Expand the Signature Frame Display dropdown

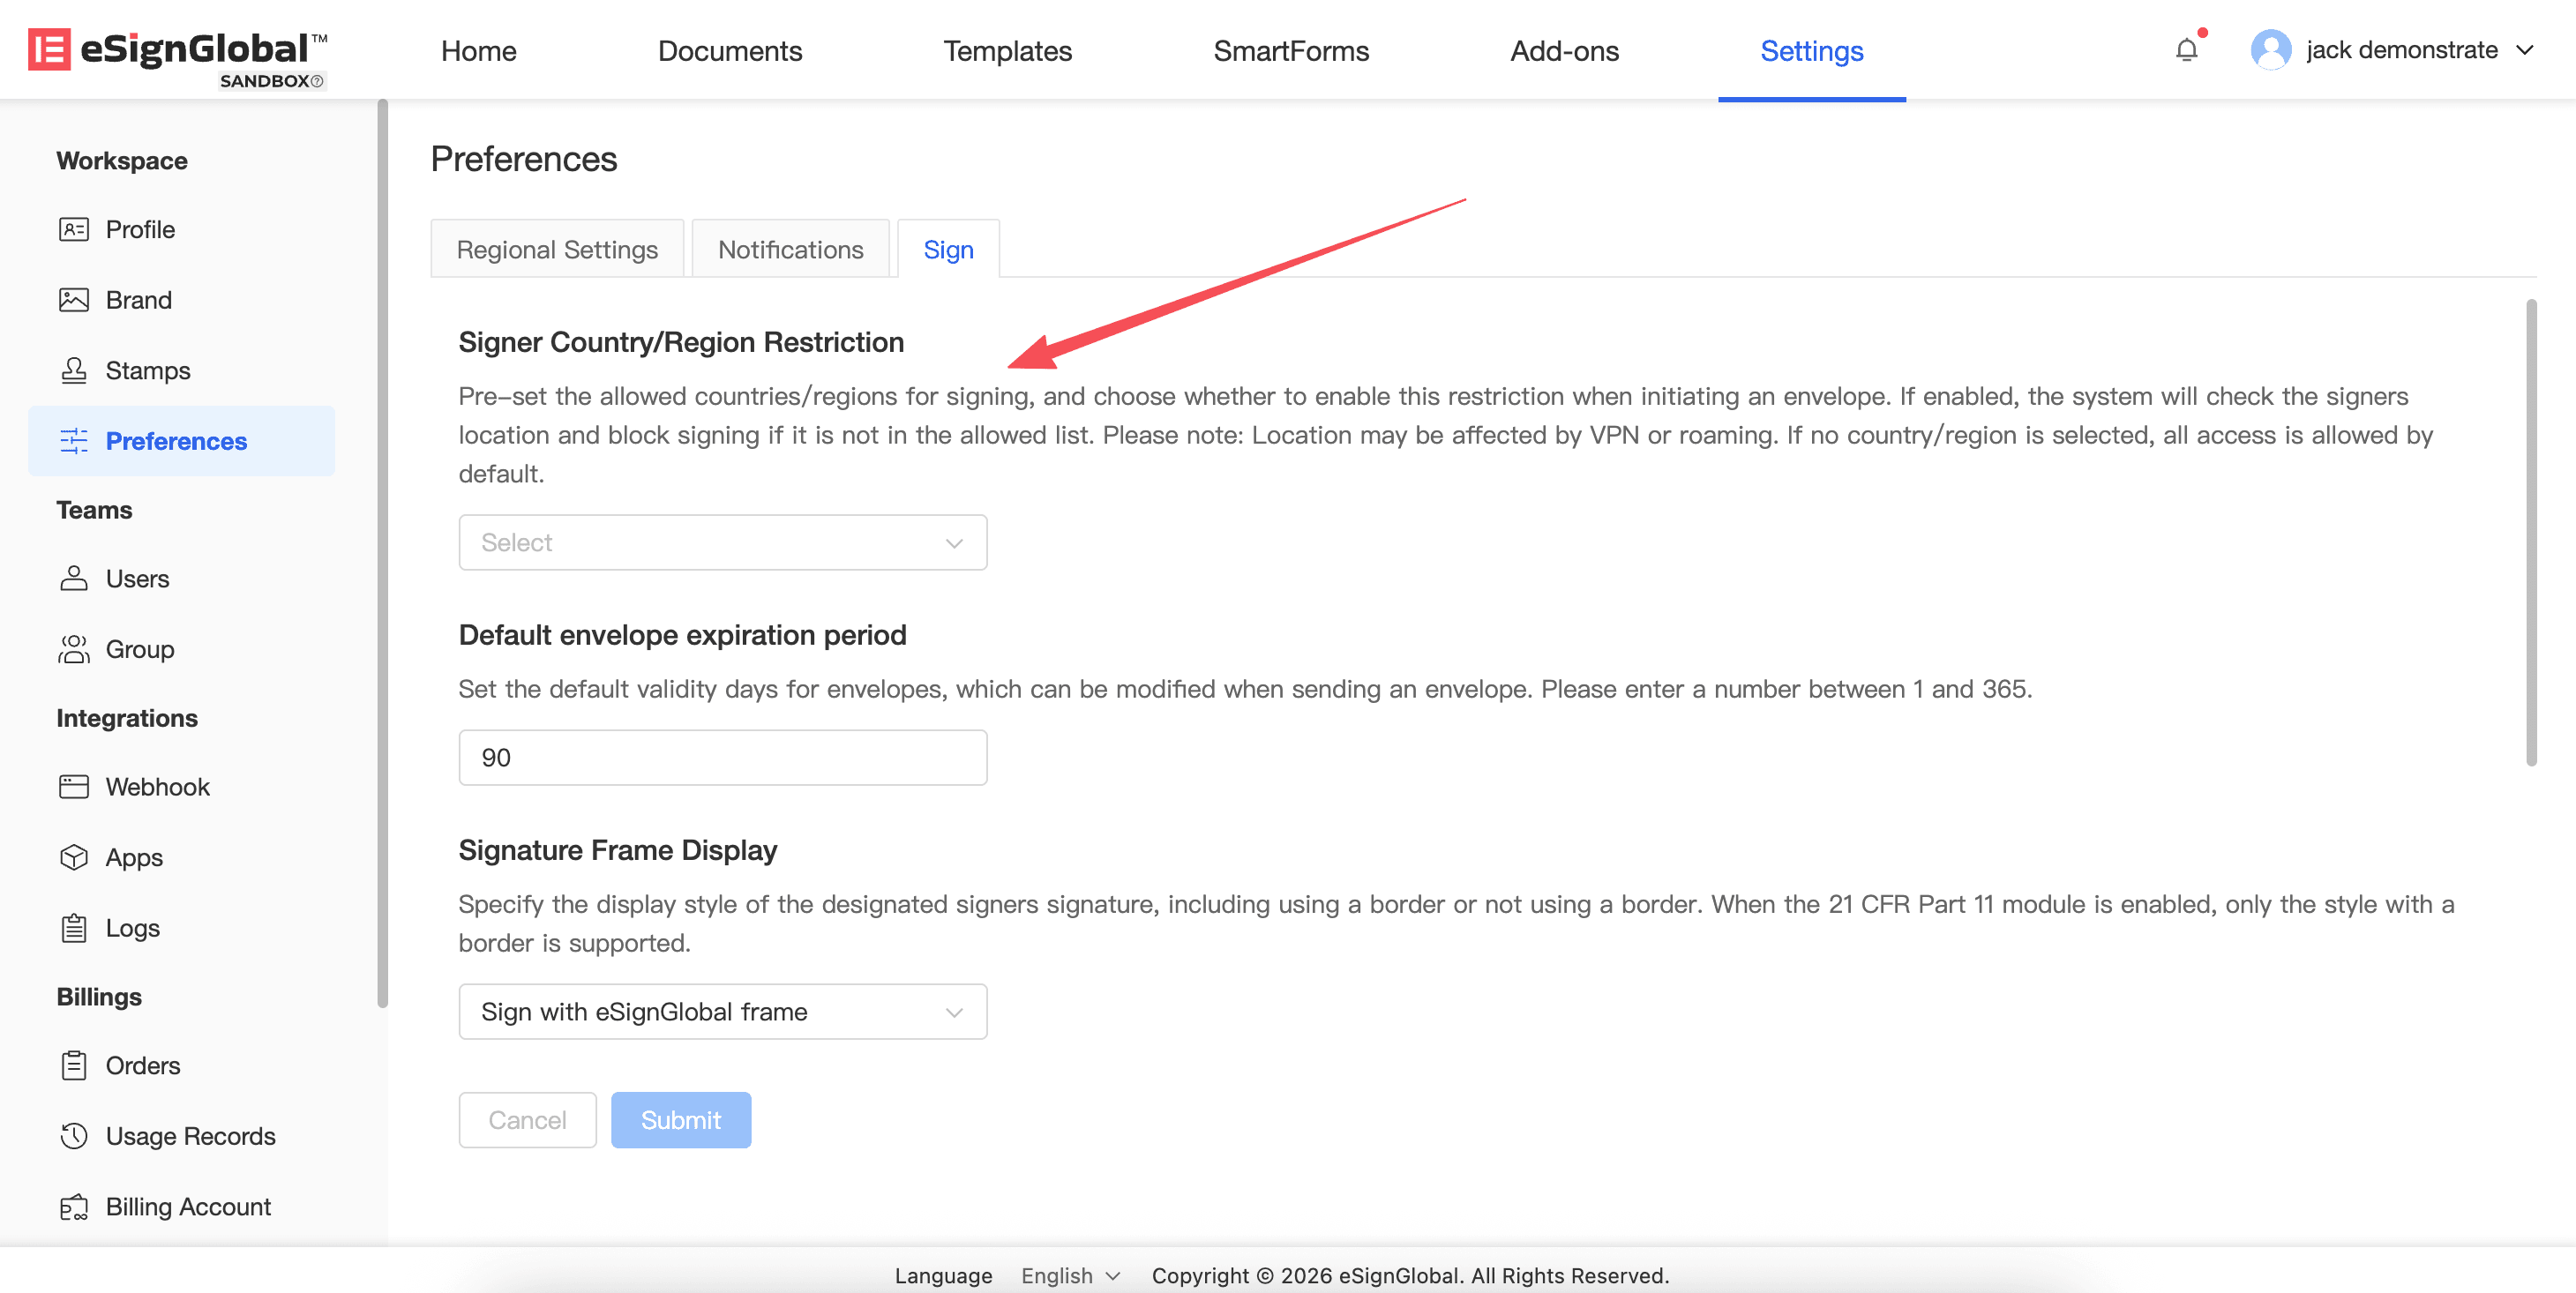click(722, 1012)
